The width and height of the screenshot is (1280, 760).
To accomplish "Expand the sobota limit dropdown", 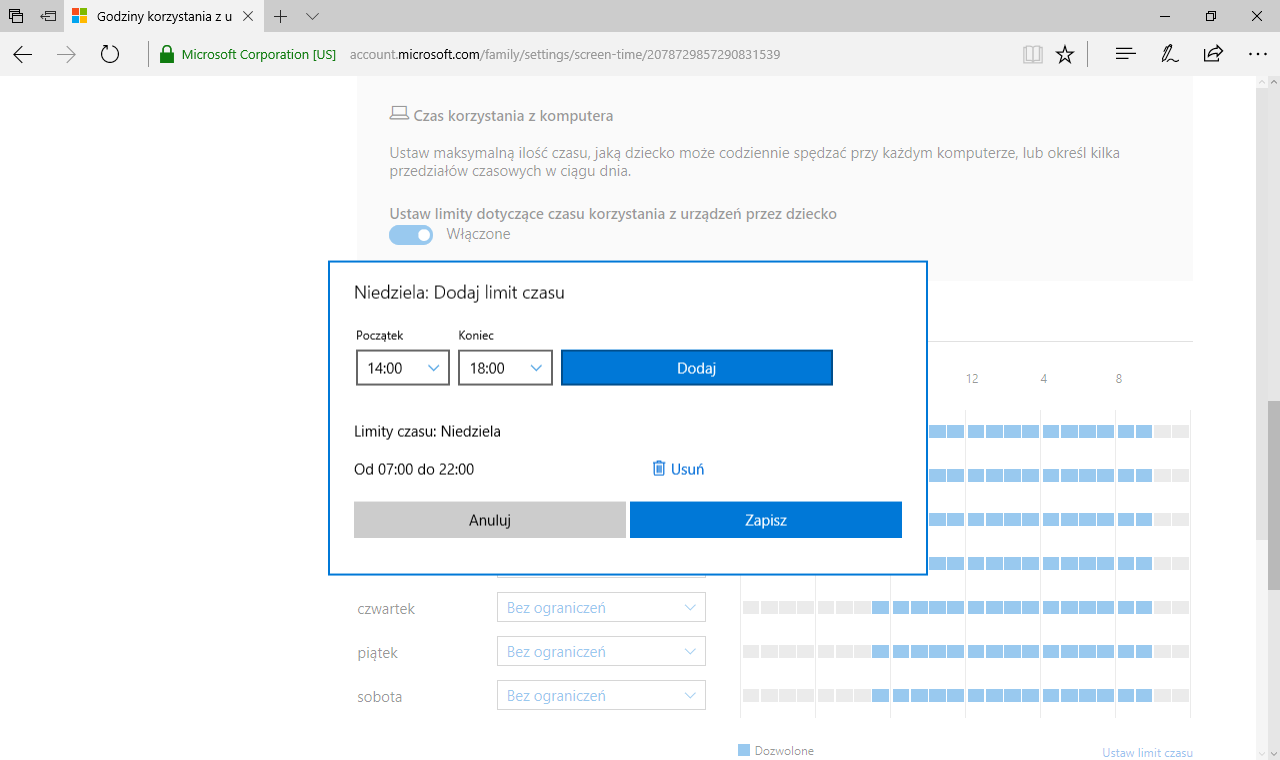I will pyautogui.click(x=601, y=696).
